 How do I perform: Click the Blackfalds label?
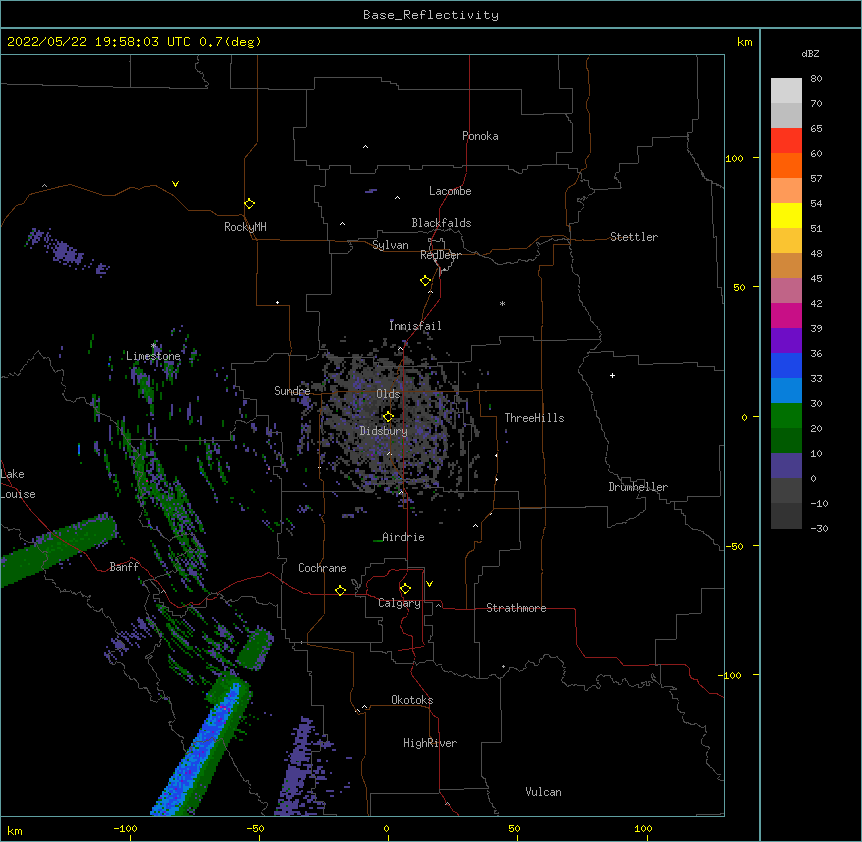click(441, 223)
